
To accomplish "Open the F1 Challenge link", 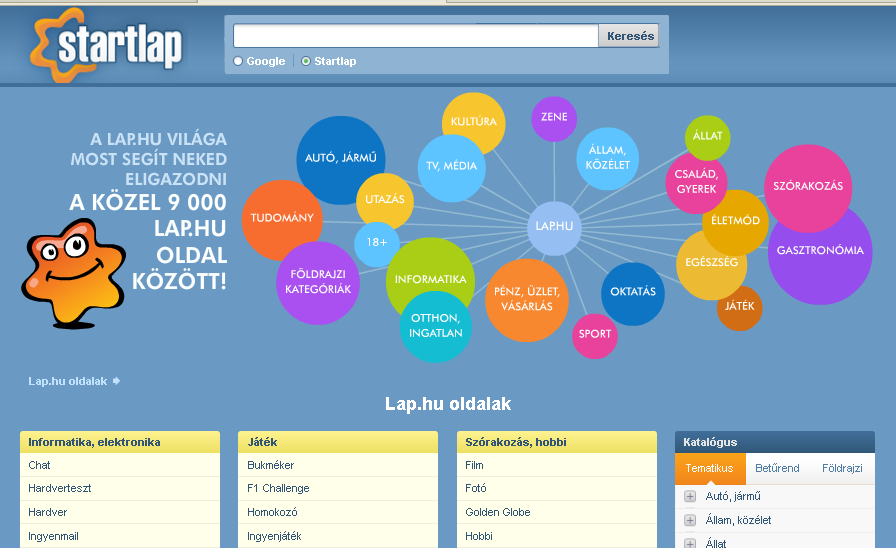I will 278,488.
